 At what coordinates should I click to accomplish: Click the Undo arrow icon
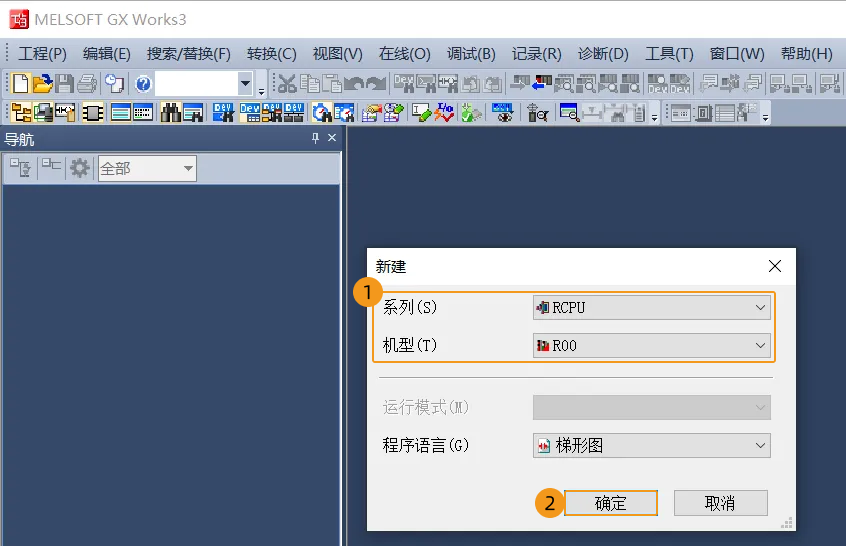click(353, 84)
